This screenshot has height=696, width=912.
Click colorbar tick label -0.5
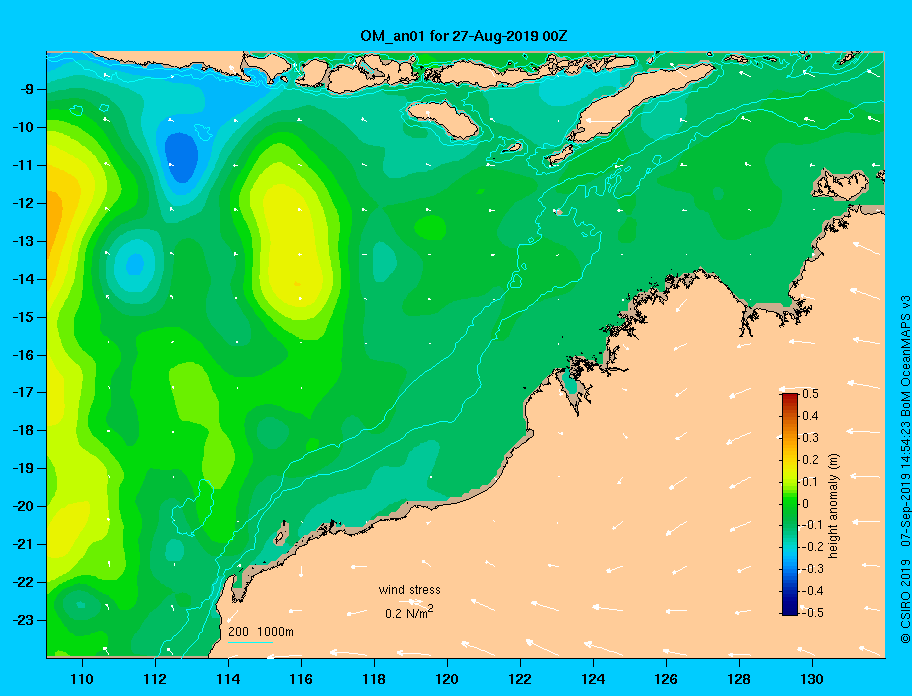[x=813, y=613]
